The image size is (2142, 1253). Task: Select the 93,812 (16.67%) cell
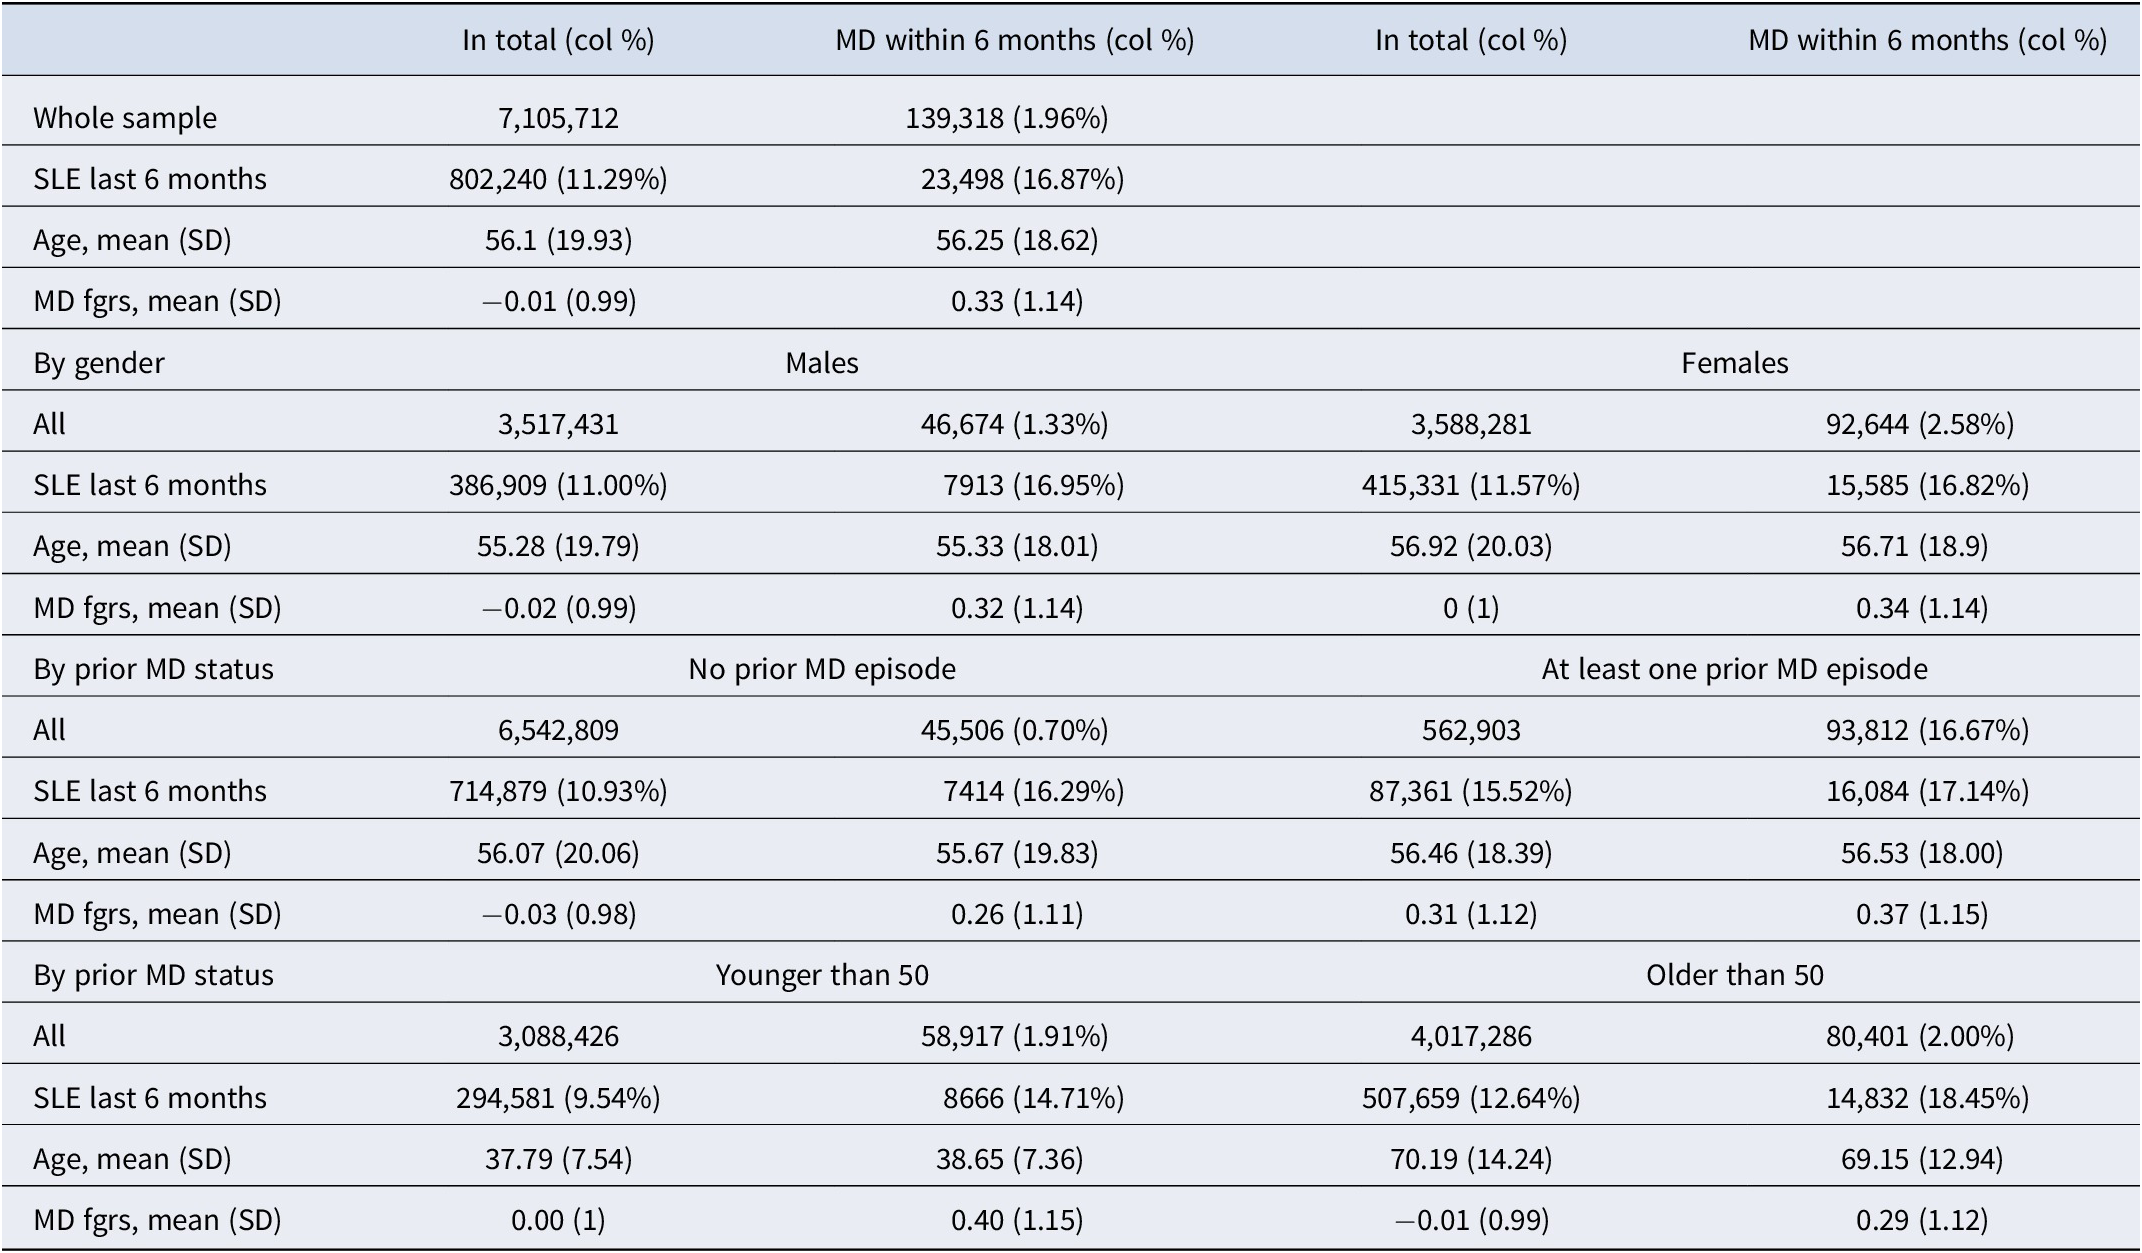coord(1927,730)
